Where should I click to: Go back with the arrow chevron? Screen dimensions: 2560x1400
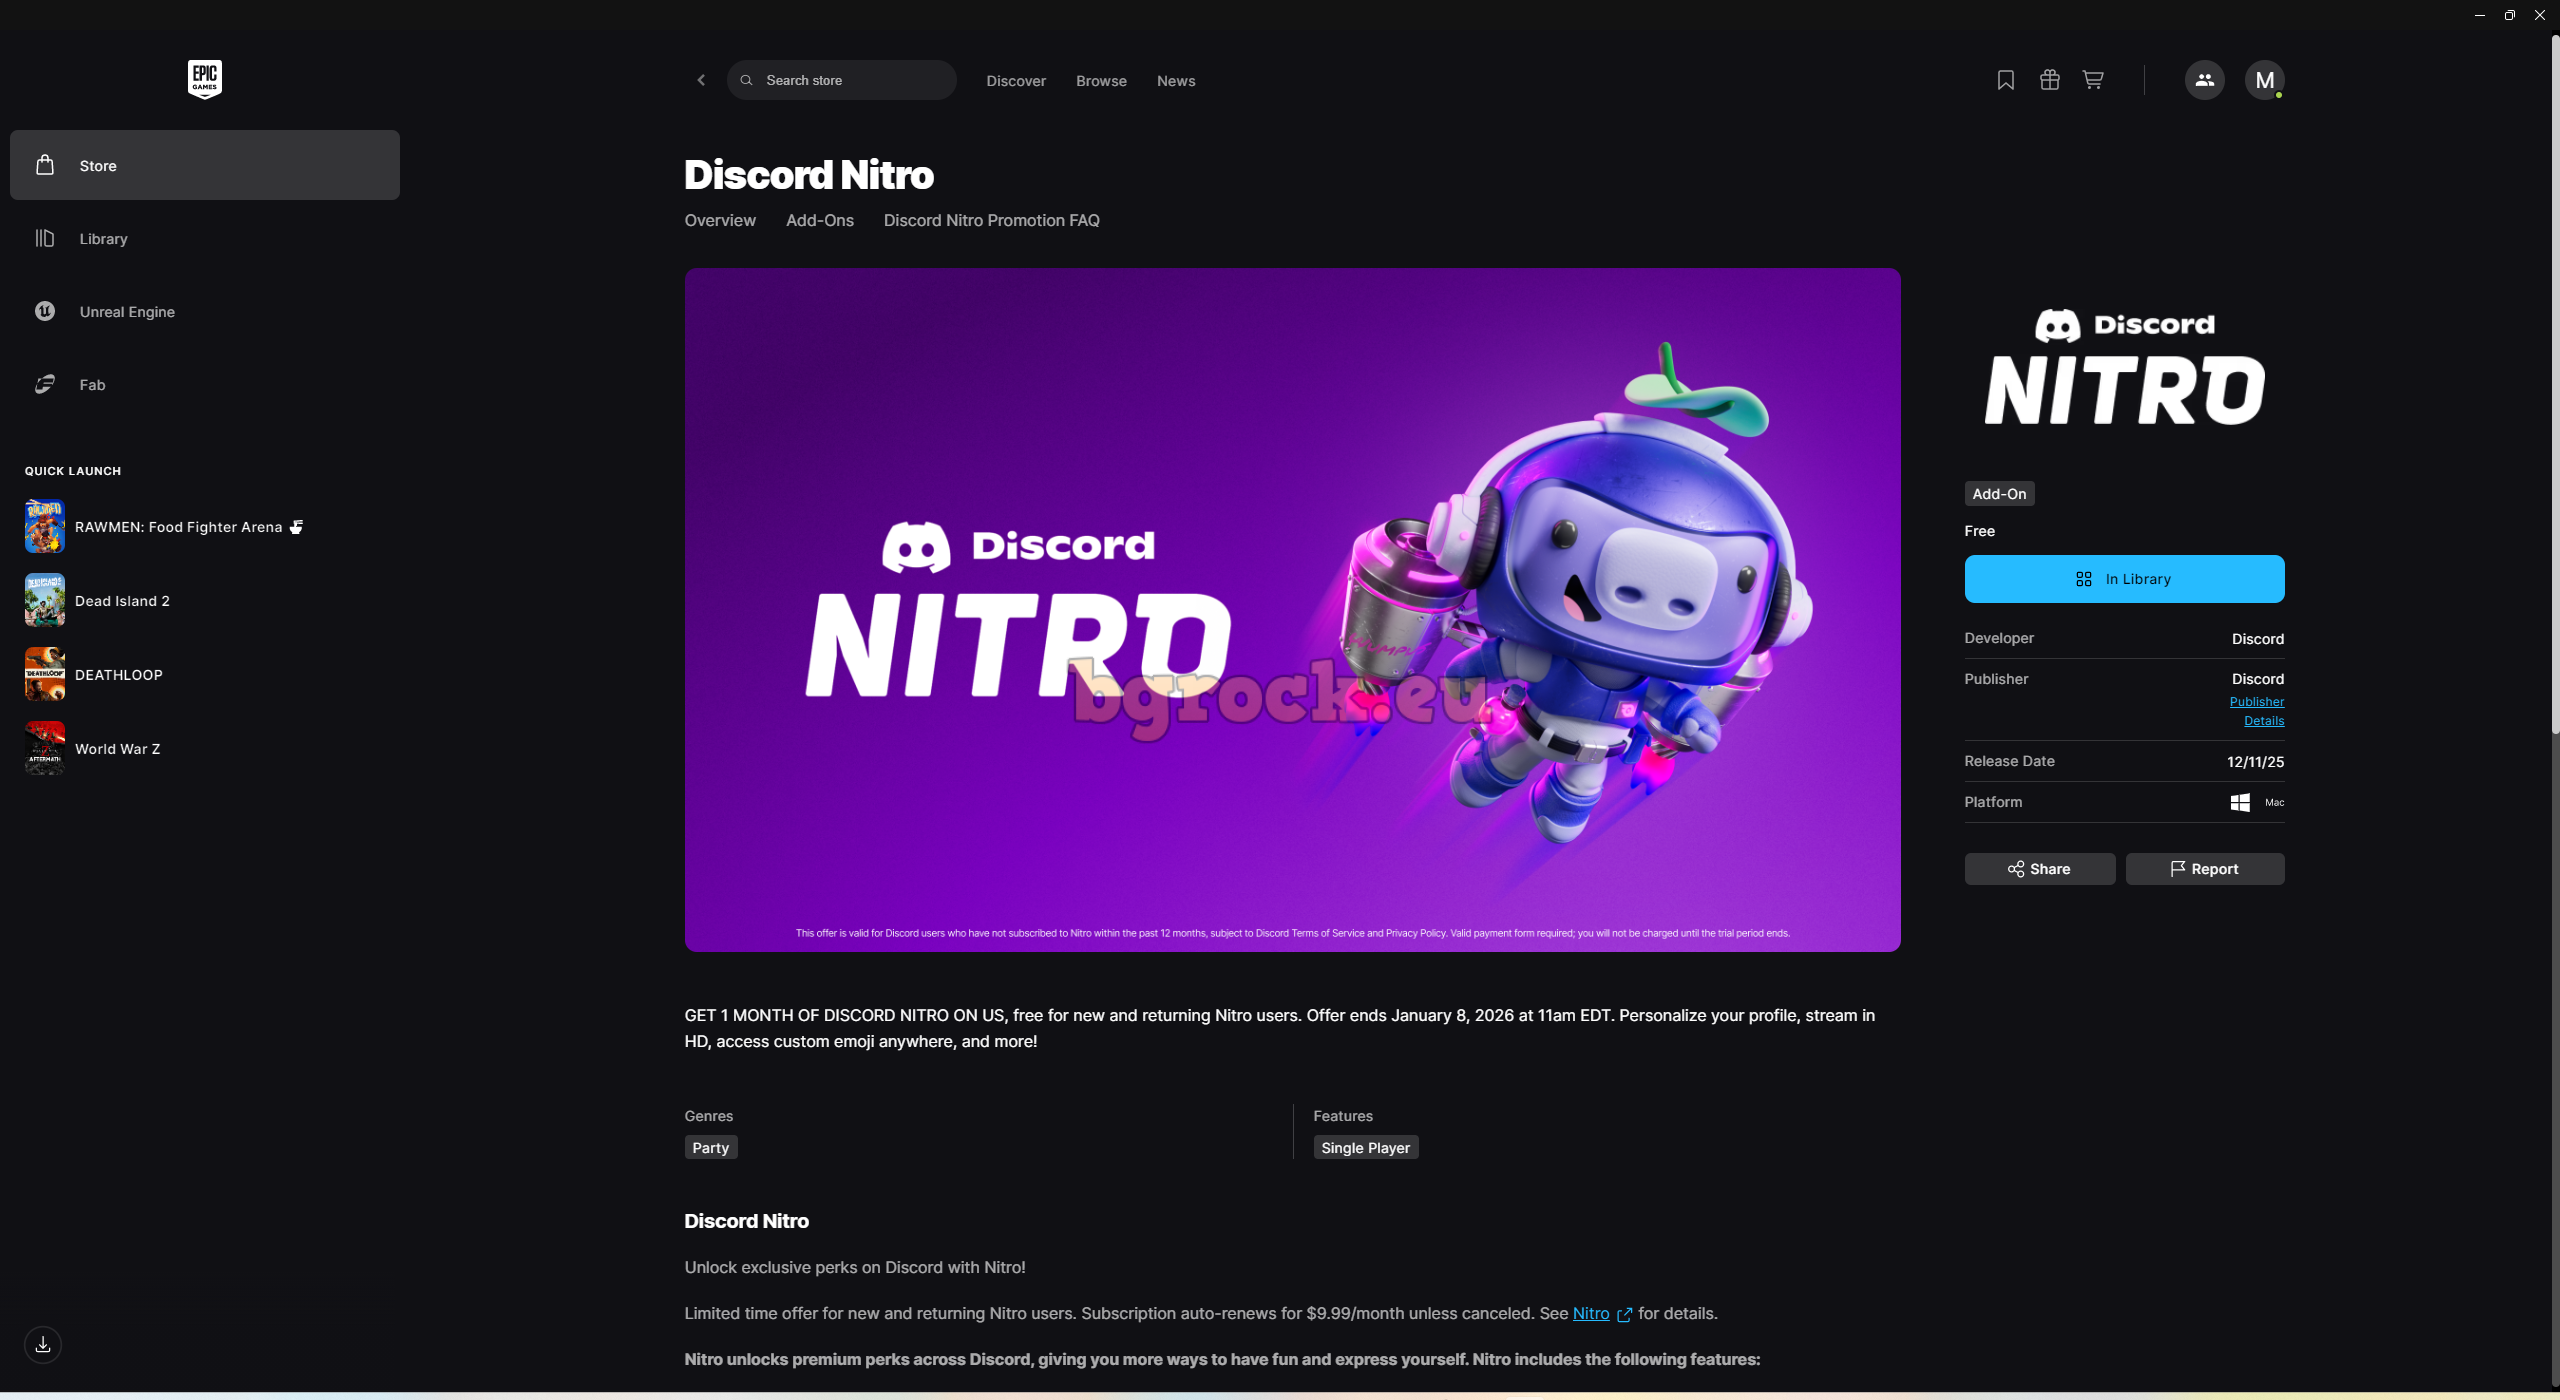click(701, 80)
